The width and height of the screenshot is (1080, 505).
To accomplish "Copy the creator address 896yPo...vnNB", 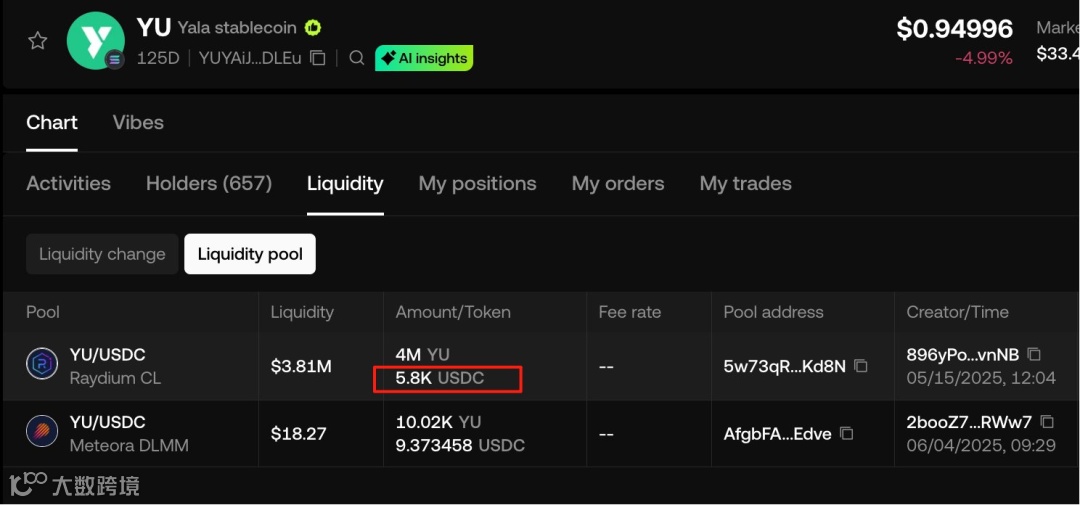I will 1035,354.
